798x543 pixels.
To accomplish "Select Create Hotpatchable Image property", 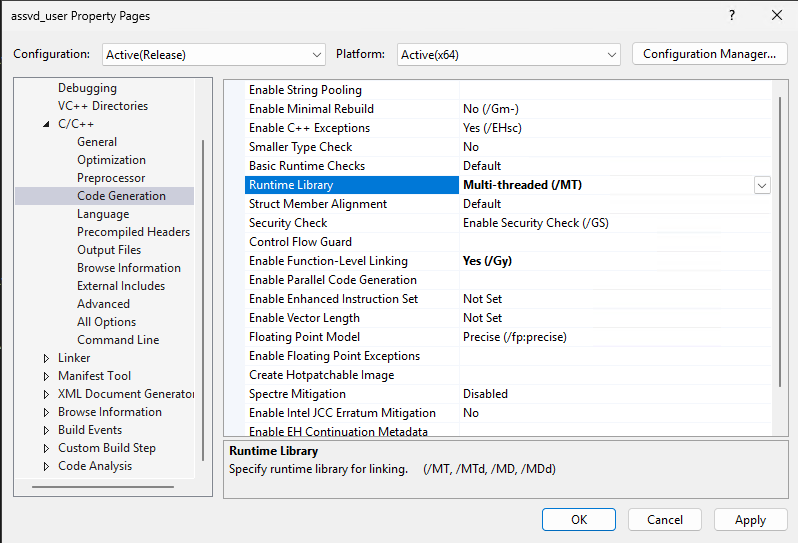I will point(322,375).
